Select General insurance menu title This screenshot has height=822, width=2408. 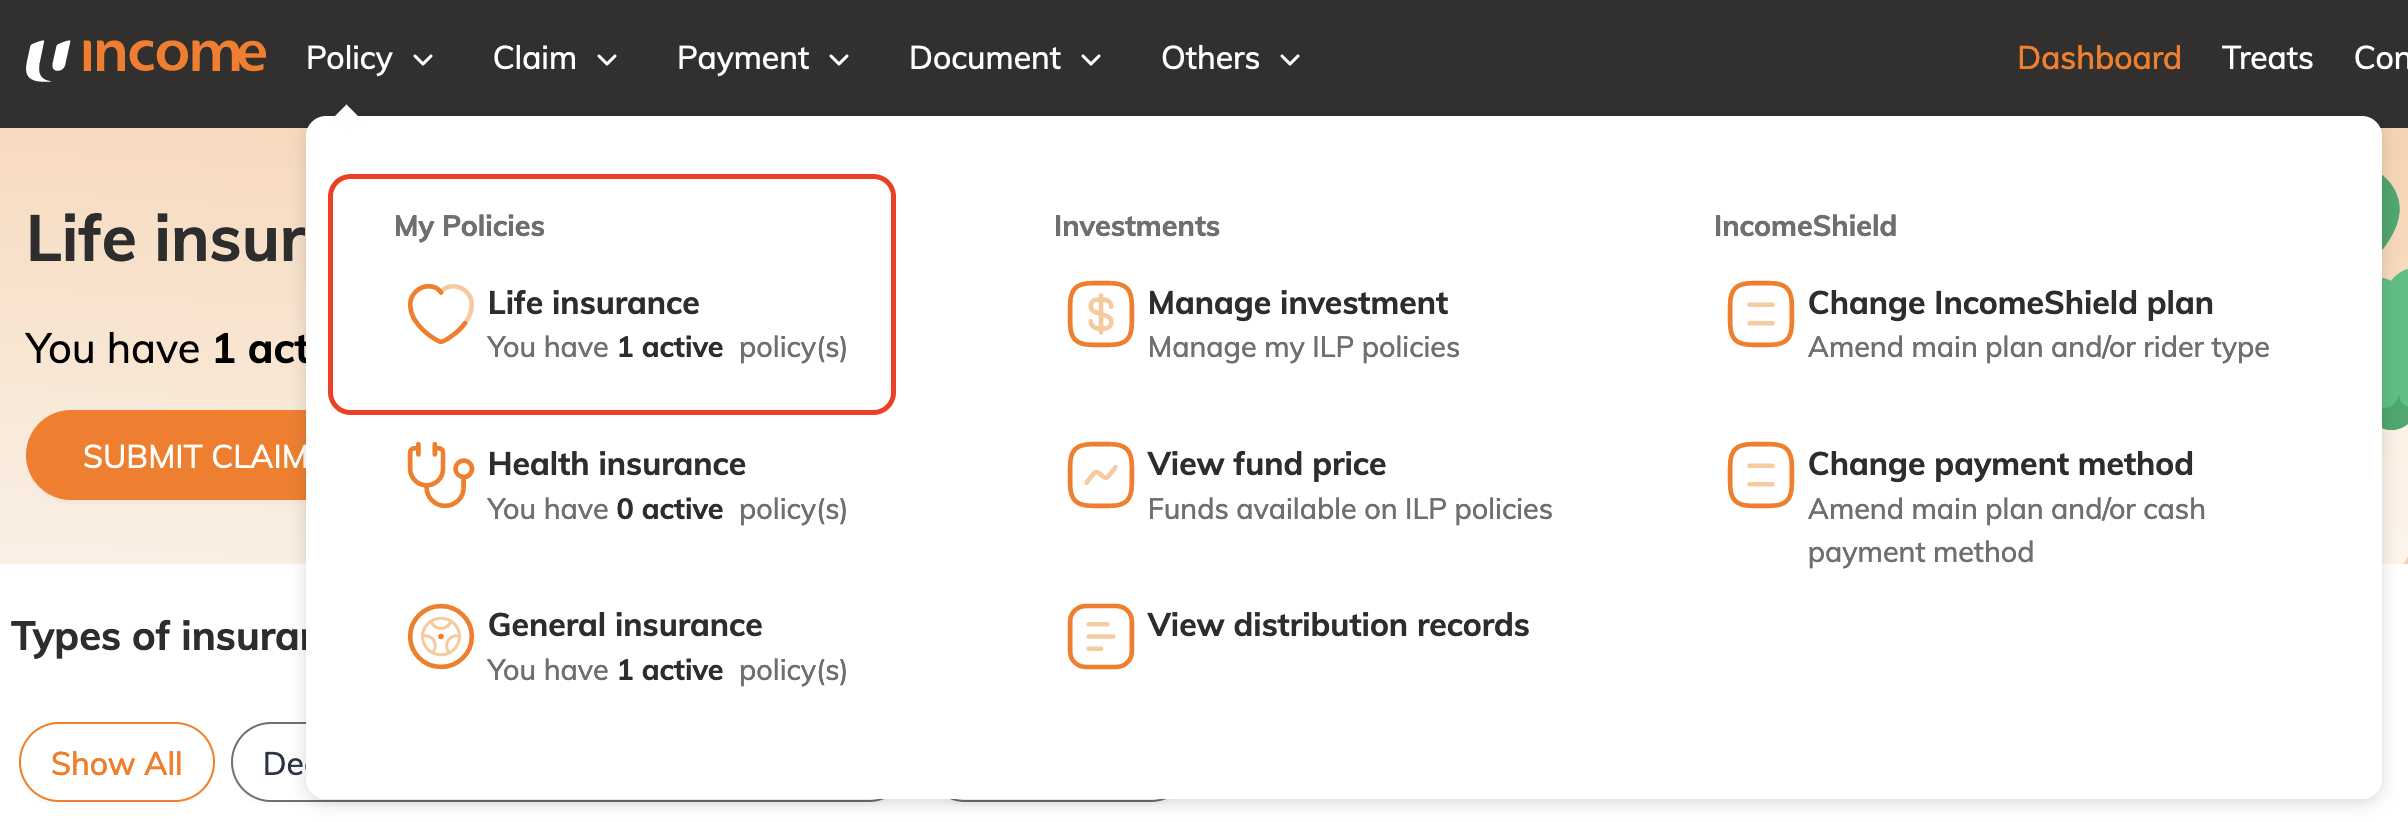[625, 625]
